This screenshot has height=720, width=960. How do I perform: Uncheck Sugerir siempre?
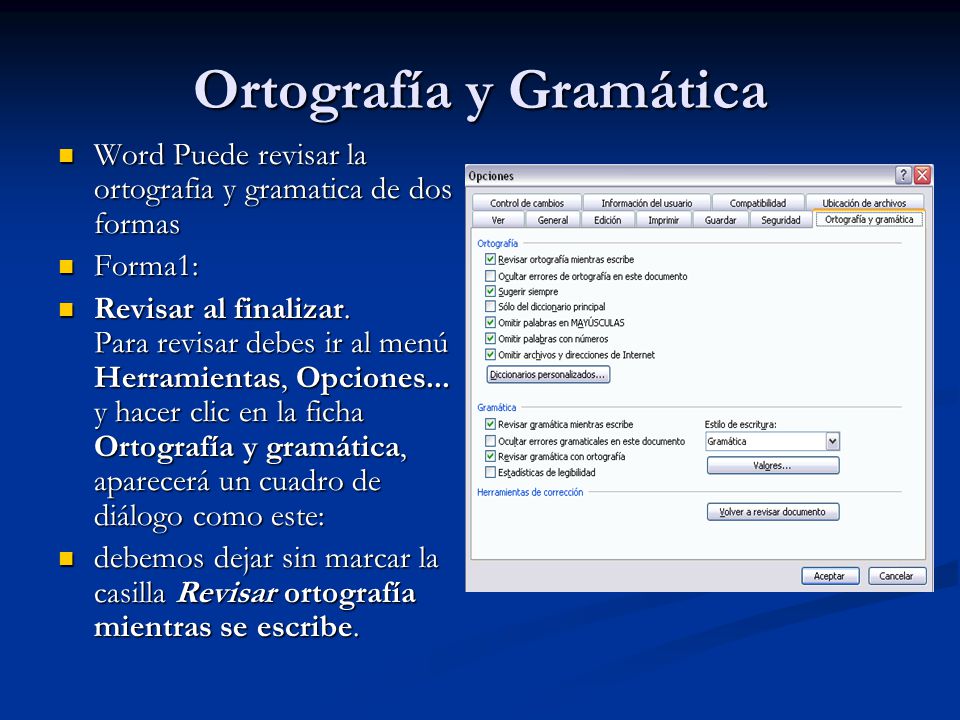click(x=490, y=291)
